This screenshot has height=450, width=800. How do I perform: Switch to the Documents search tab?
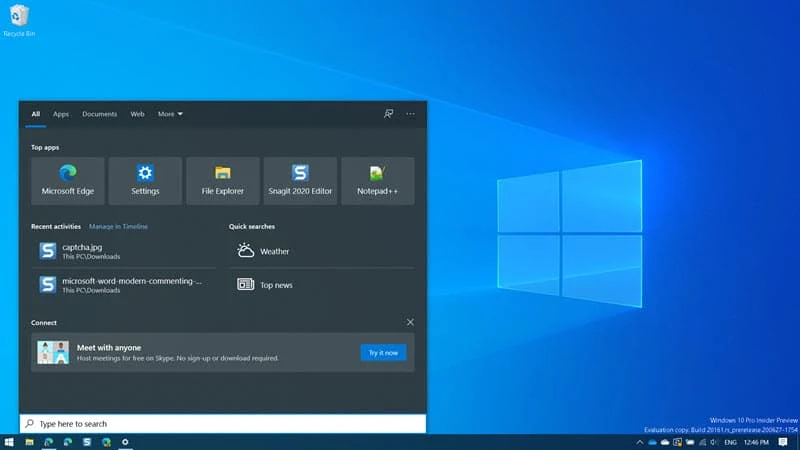(99, 114)
